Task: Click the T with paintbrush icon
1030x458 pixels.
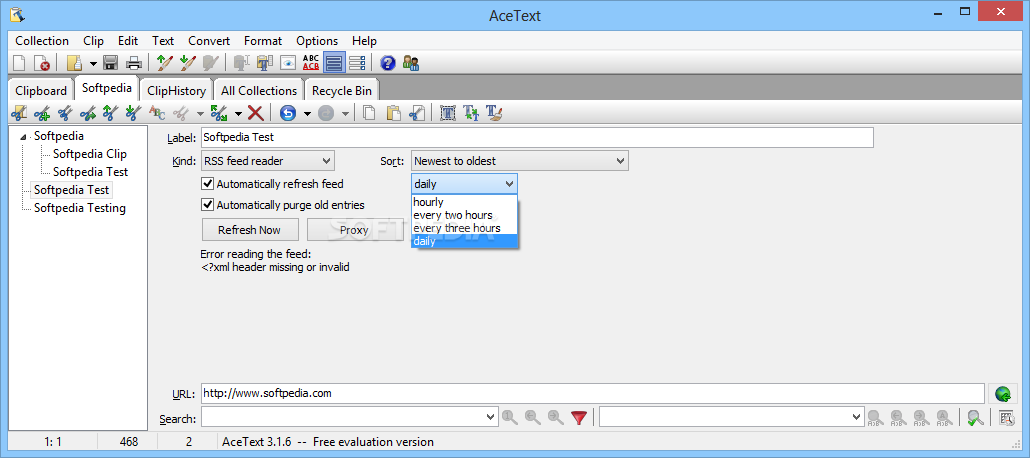Action: coord(494,113)
